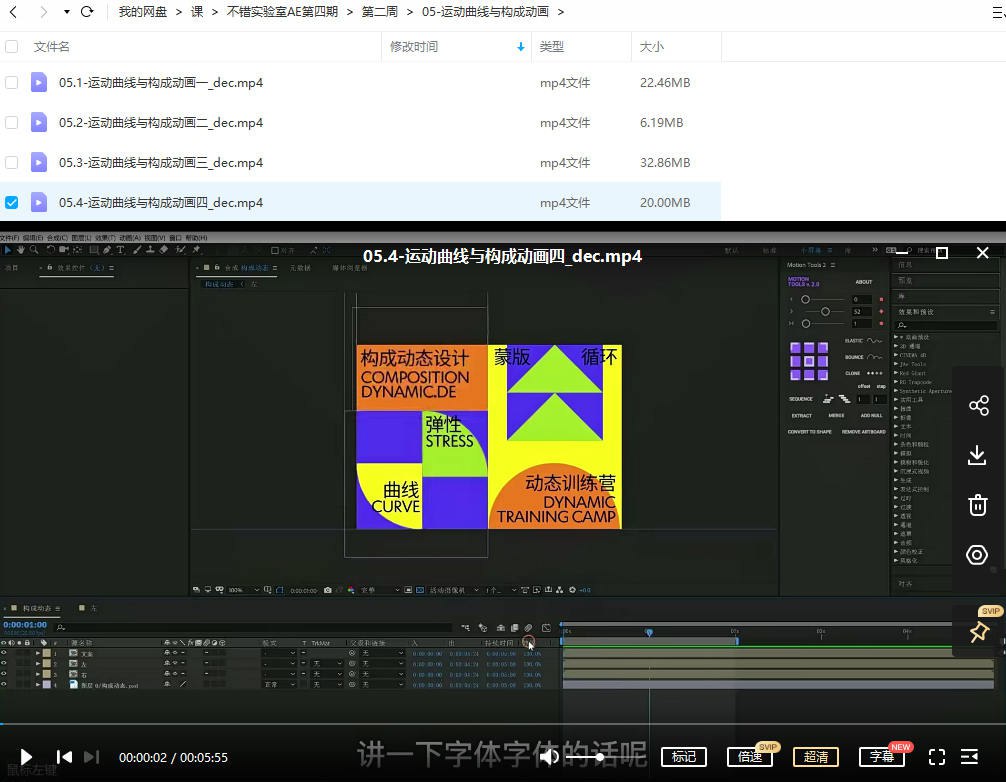This screenshot has width=1006, height=782.
Task: Uncheck the 05.4 video file checkbox
Action: [12, 202]
